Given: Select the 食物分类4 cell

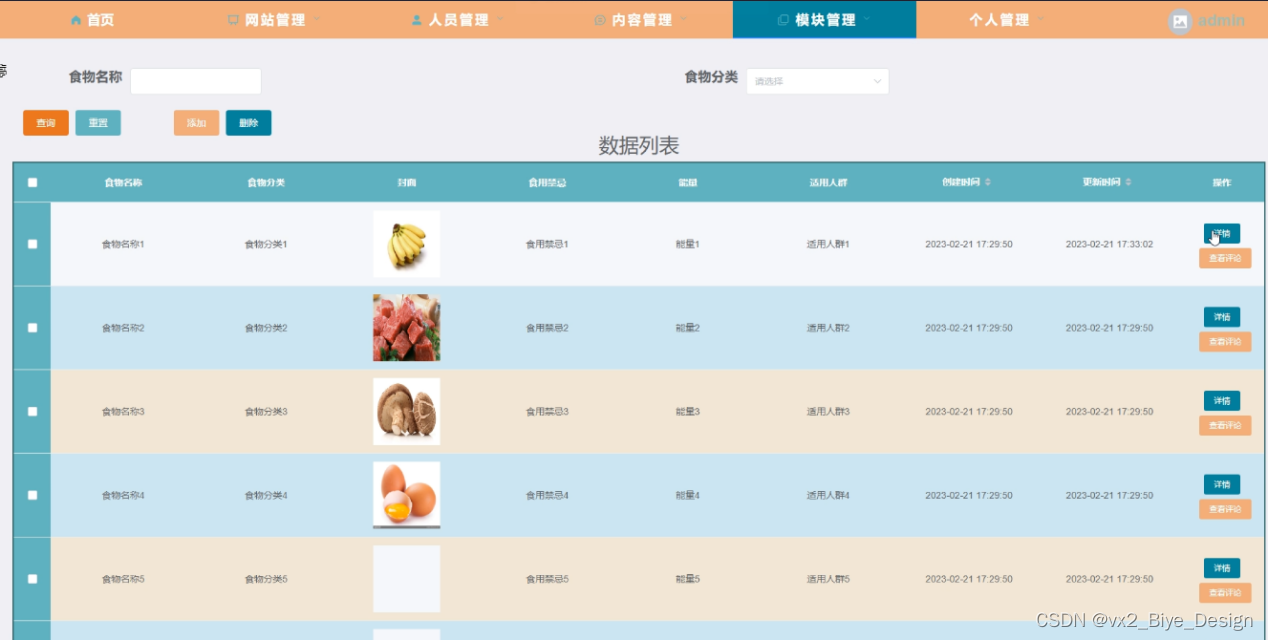Looking at the screenshot, I should (266, 495).
